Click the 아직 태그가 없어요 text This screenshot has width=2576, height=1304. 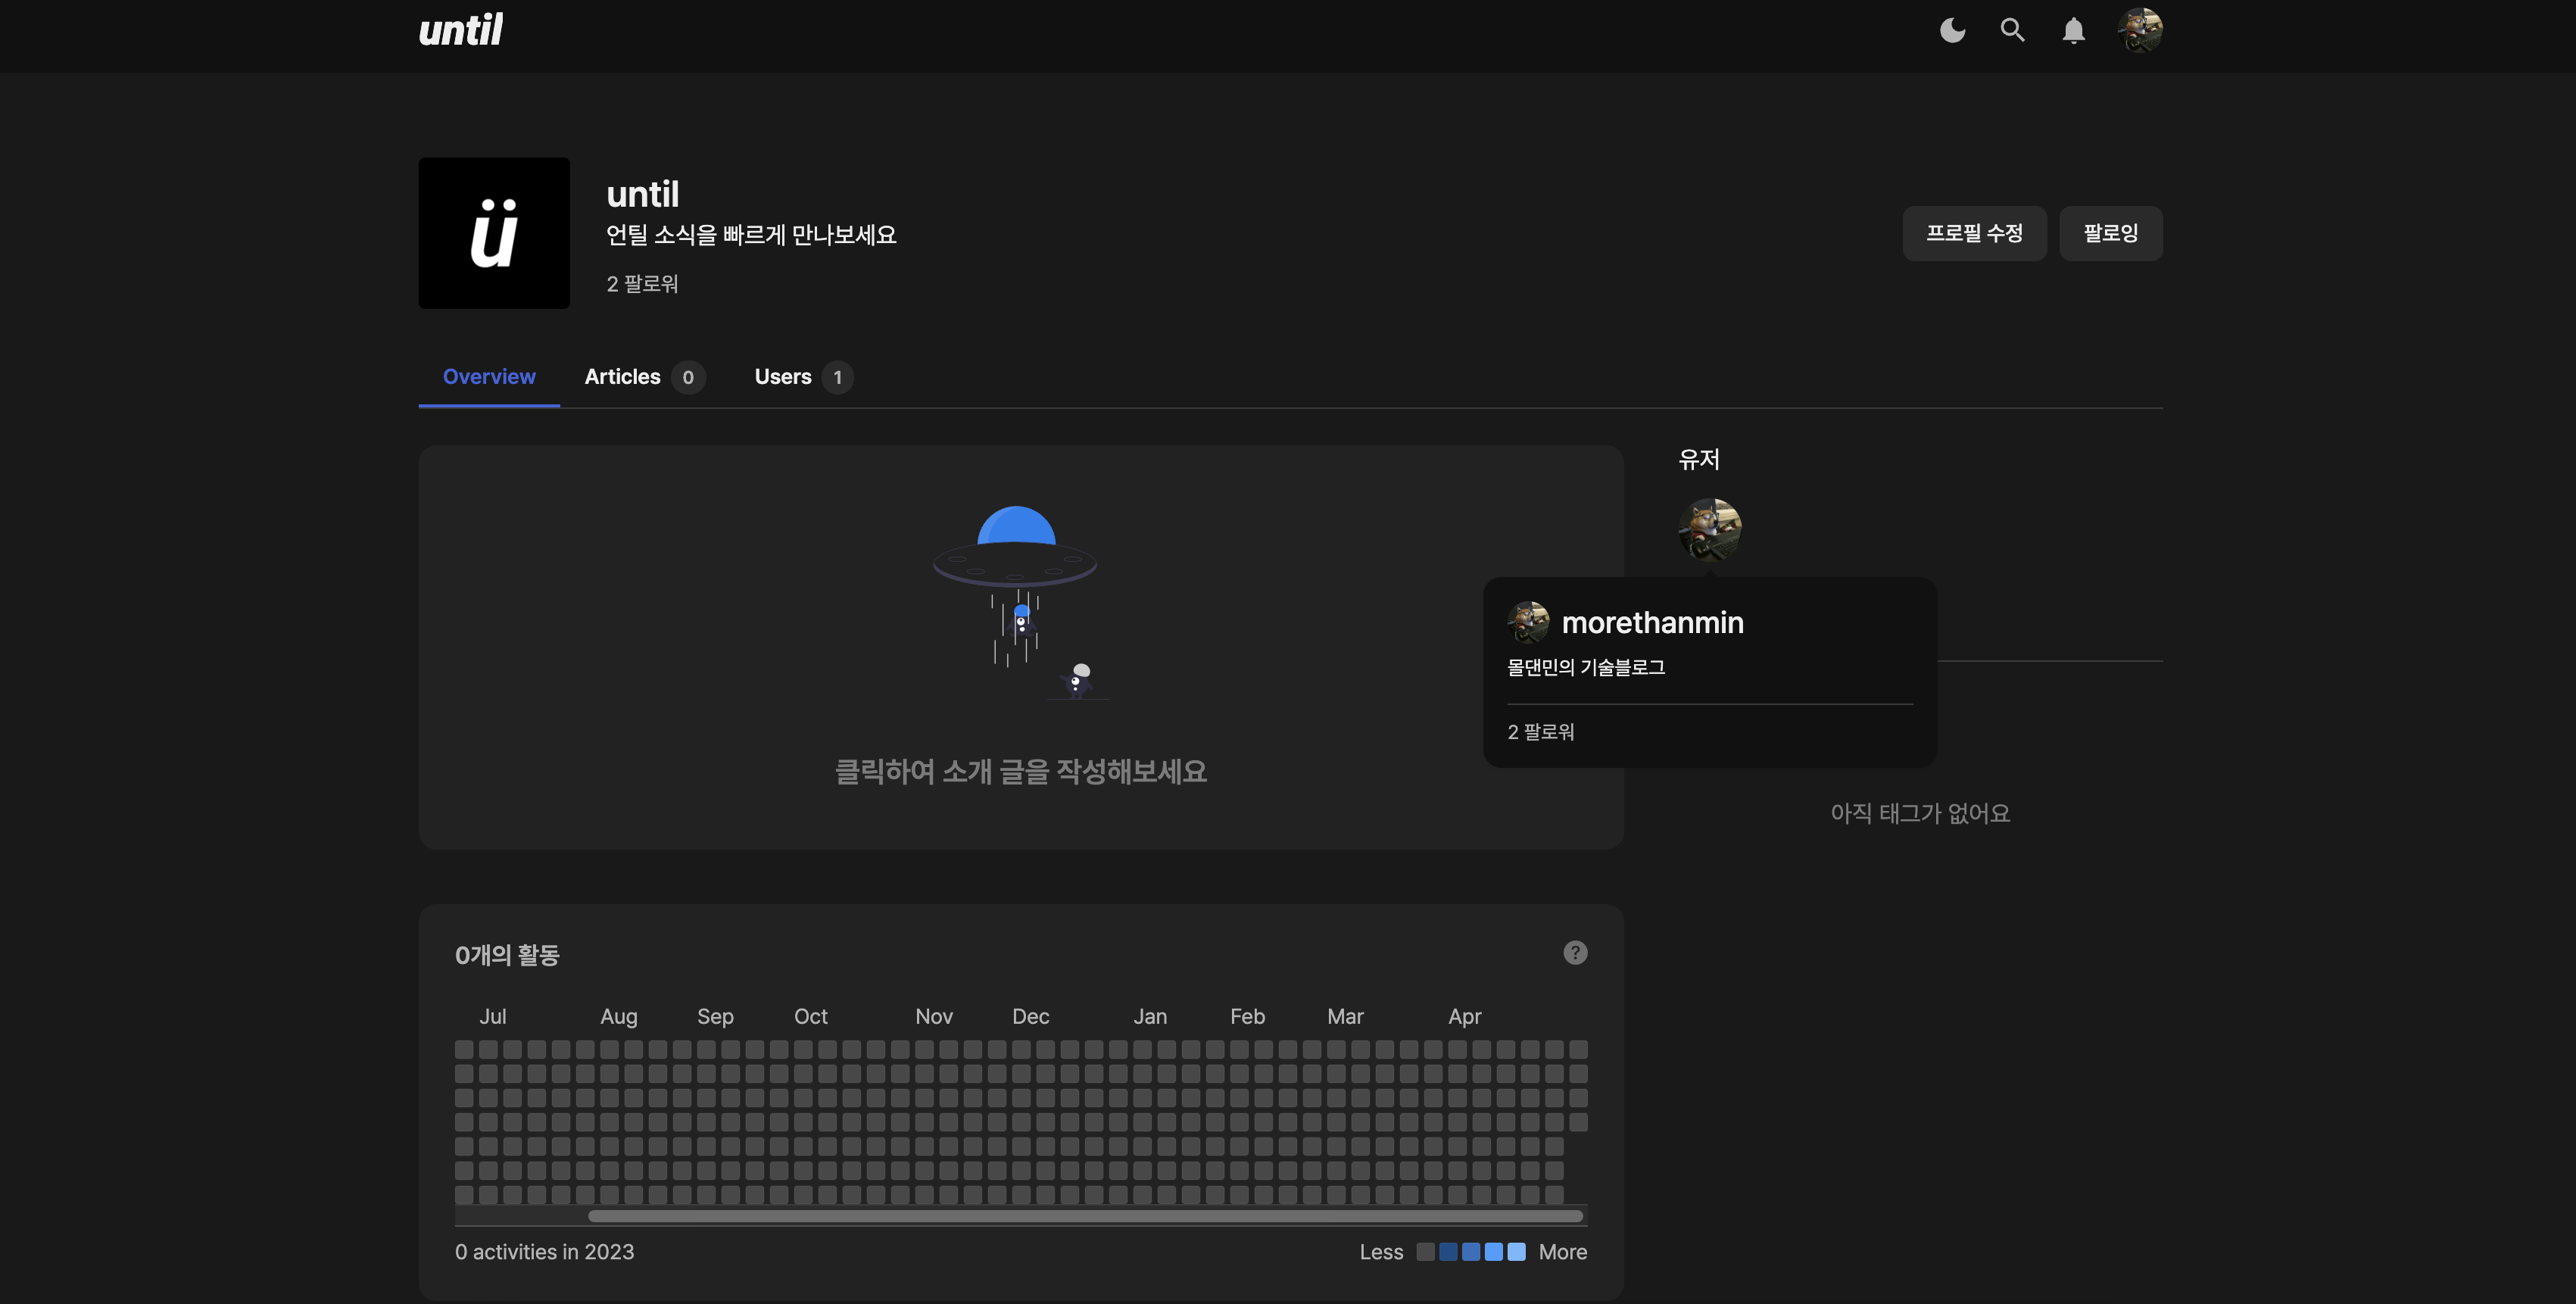pos(1920,813)
